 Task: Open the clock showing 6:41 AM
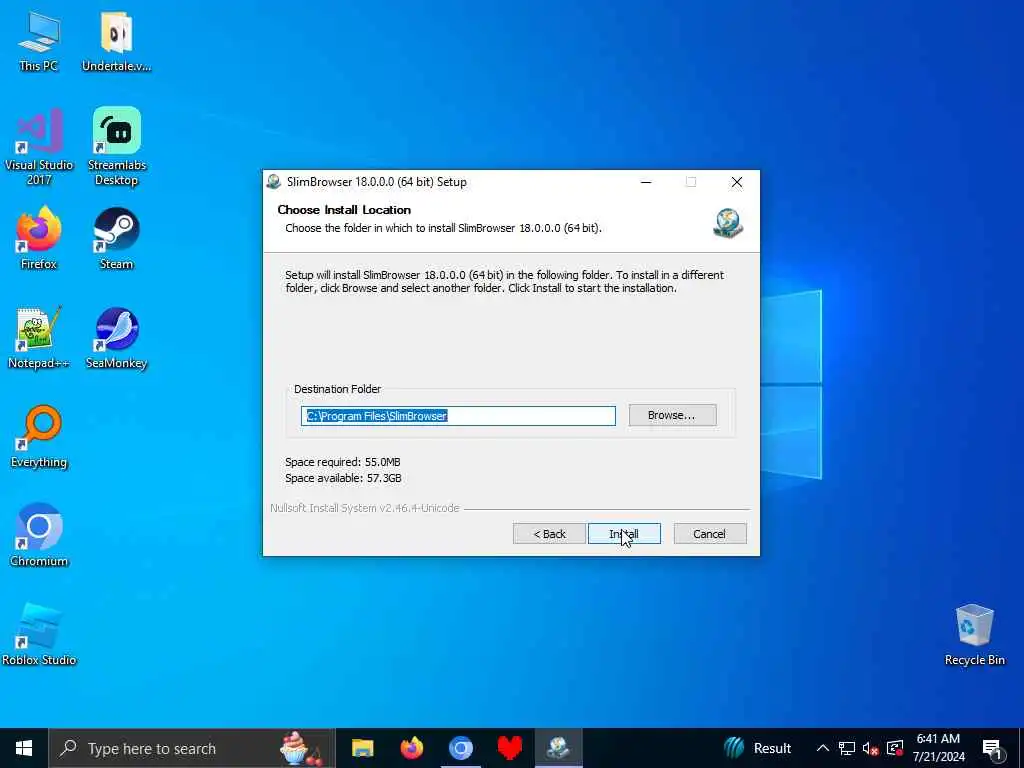tap(938, 748)
